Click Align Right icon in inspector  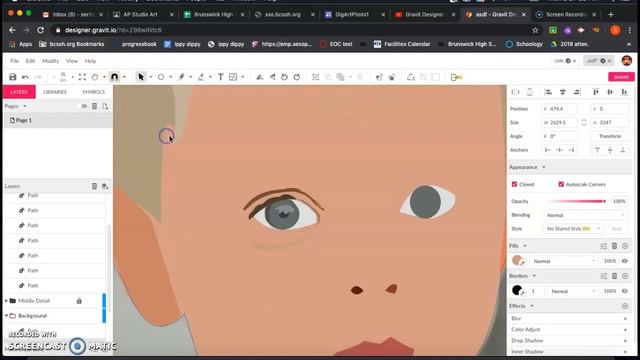point(577,92)
